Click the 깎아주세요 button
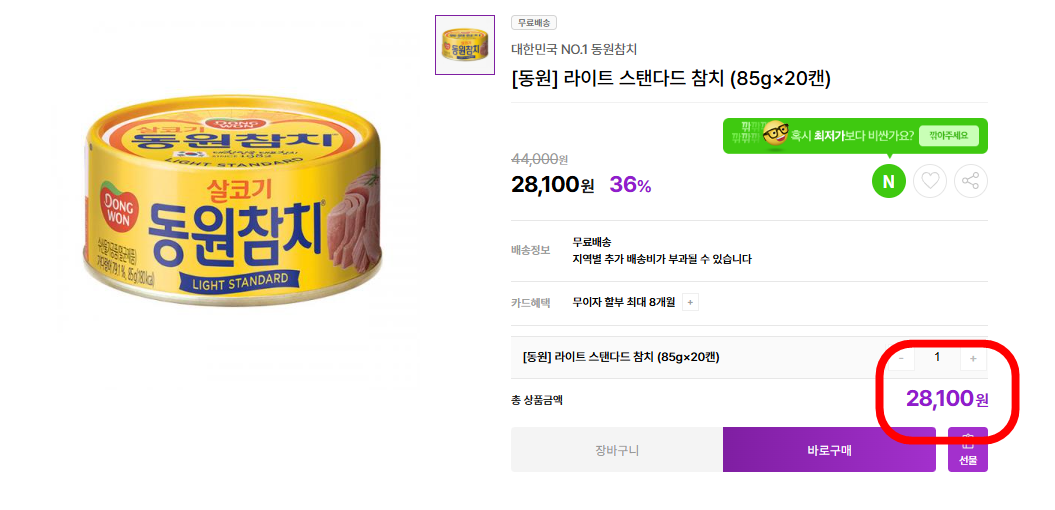This screenshot has width=1055, height=510. (948, 135)
